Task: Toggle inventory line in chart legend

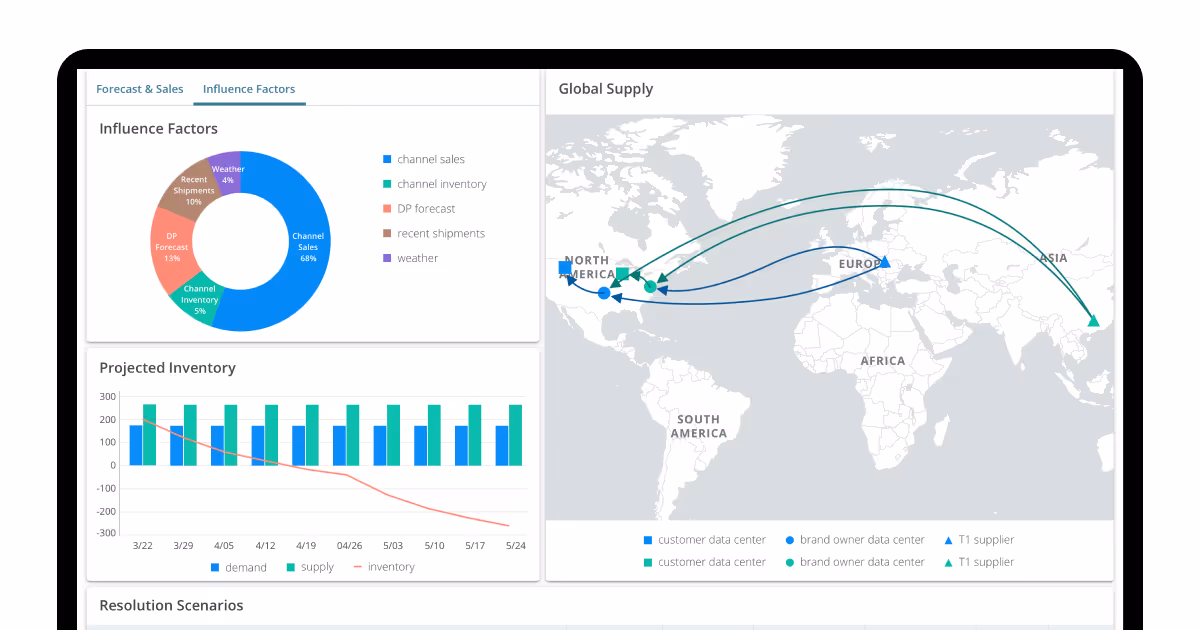Action: click(384, 567)
